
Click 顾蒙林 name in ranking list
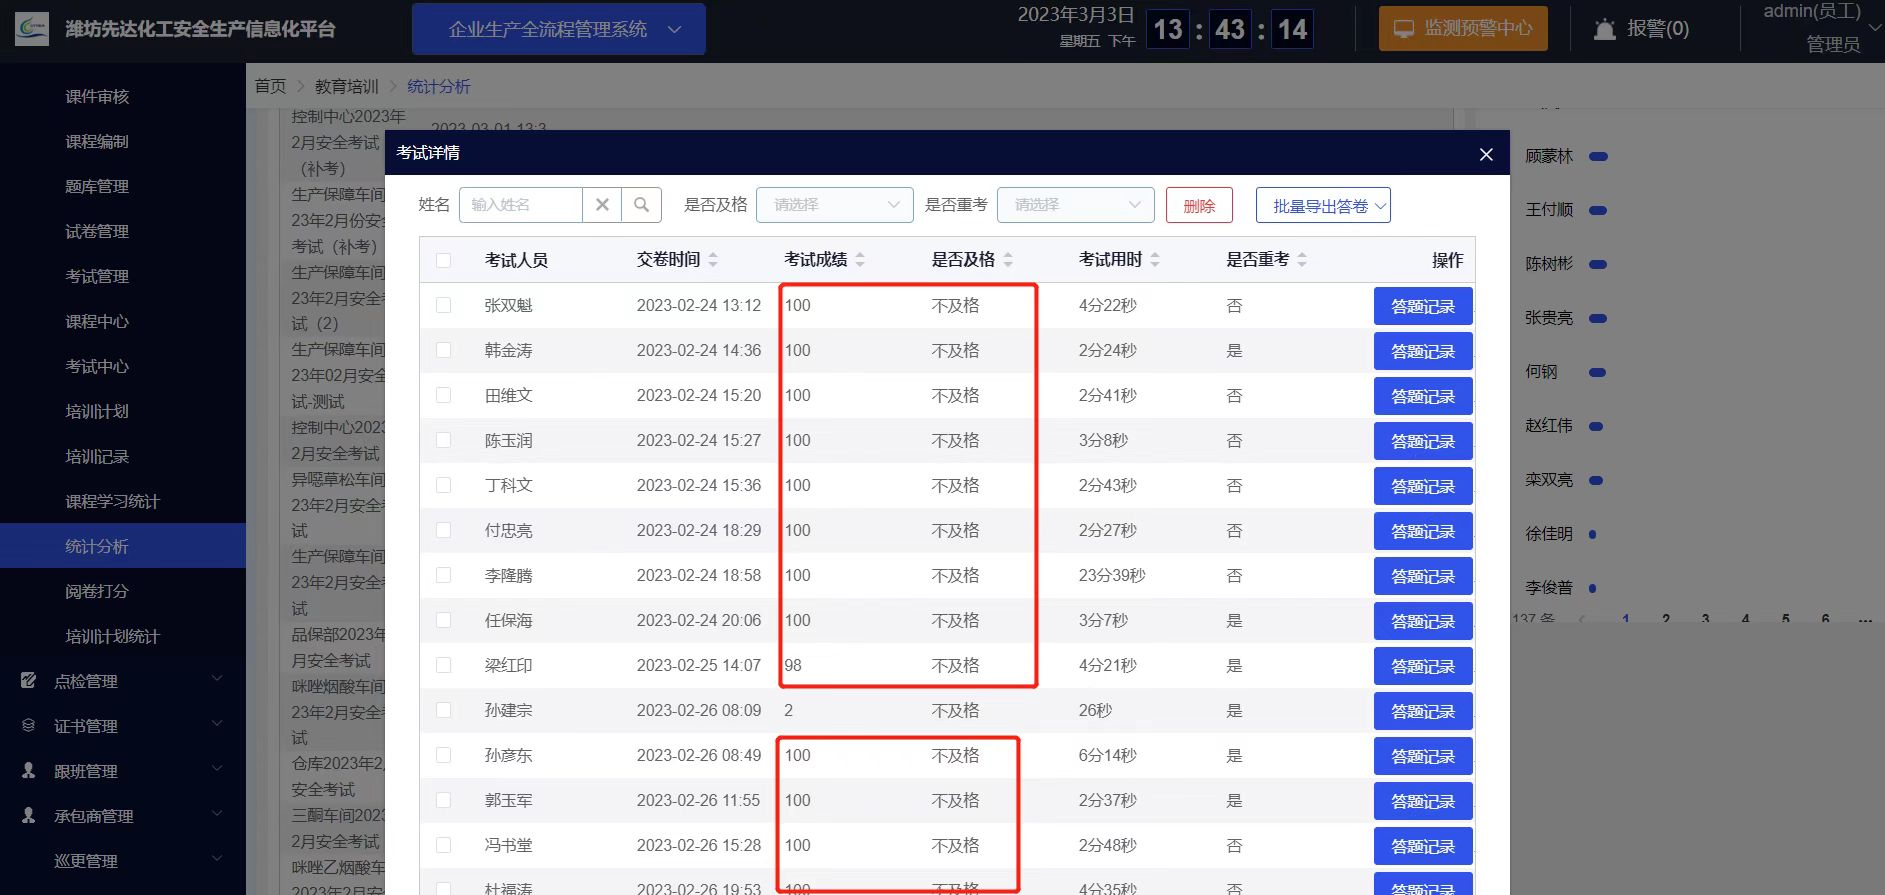(x=1549, y=156)
